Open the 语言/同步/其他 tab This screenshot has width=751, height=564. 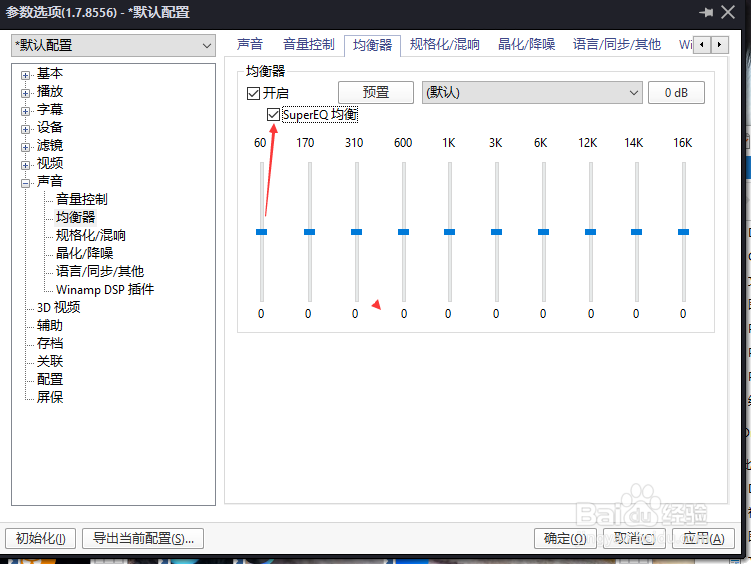pos(616,45)
